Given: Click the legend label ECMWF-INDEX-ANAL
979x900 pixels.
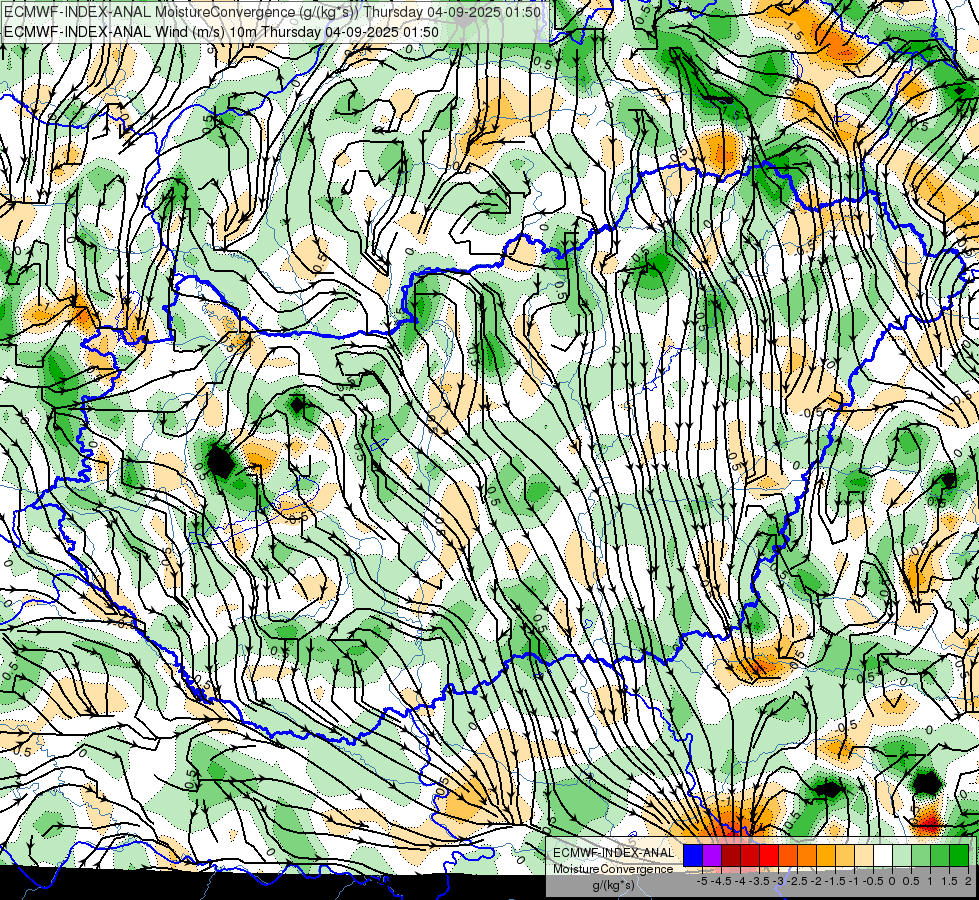Looking at the screenshot, I should click(x=613, y=853).
